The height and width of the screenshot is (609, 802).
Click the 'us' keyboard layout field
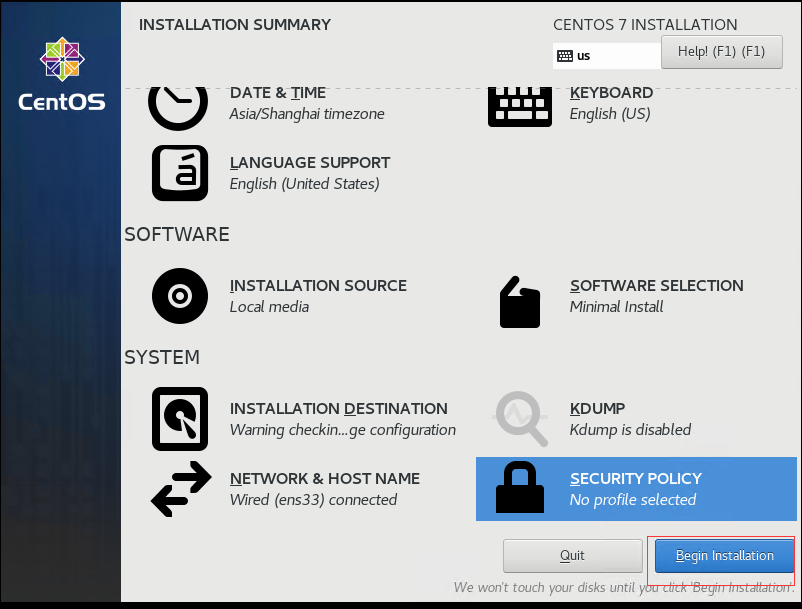pyautogui.click(x=607, y=56)
